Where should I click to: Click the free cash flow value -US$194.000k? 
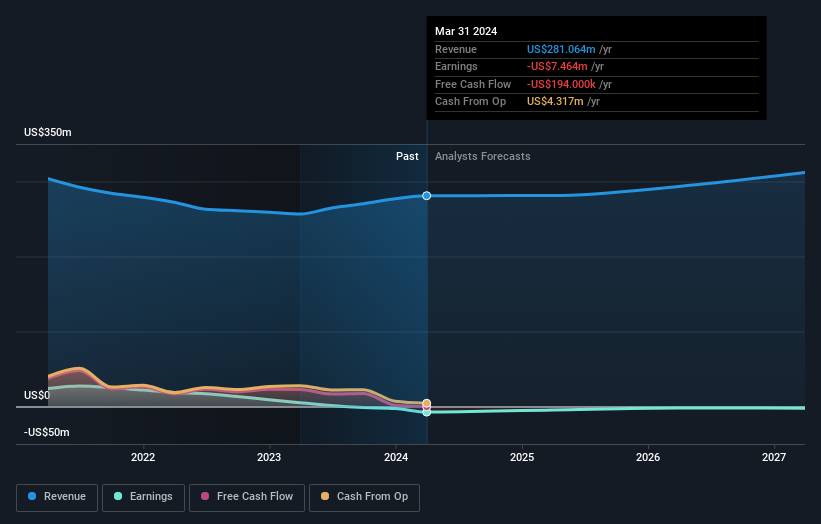tap(561, 84)
